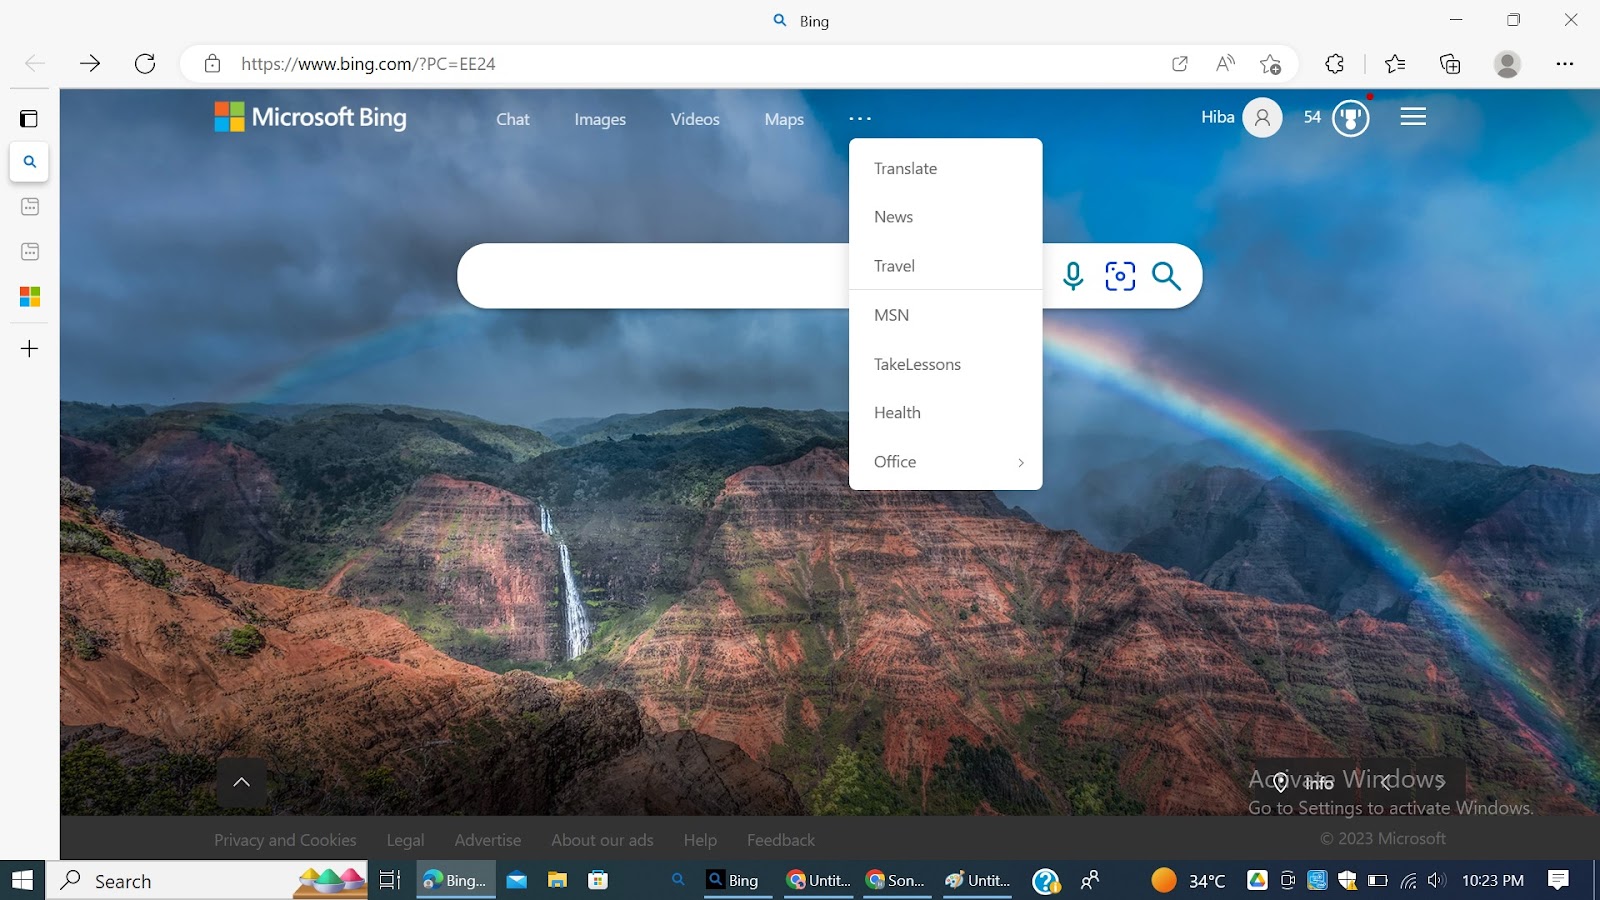This screenshot has width=1600, height=900.
Task: Open the Microsoft tab in sidebar
Action: coord(29,297)
